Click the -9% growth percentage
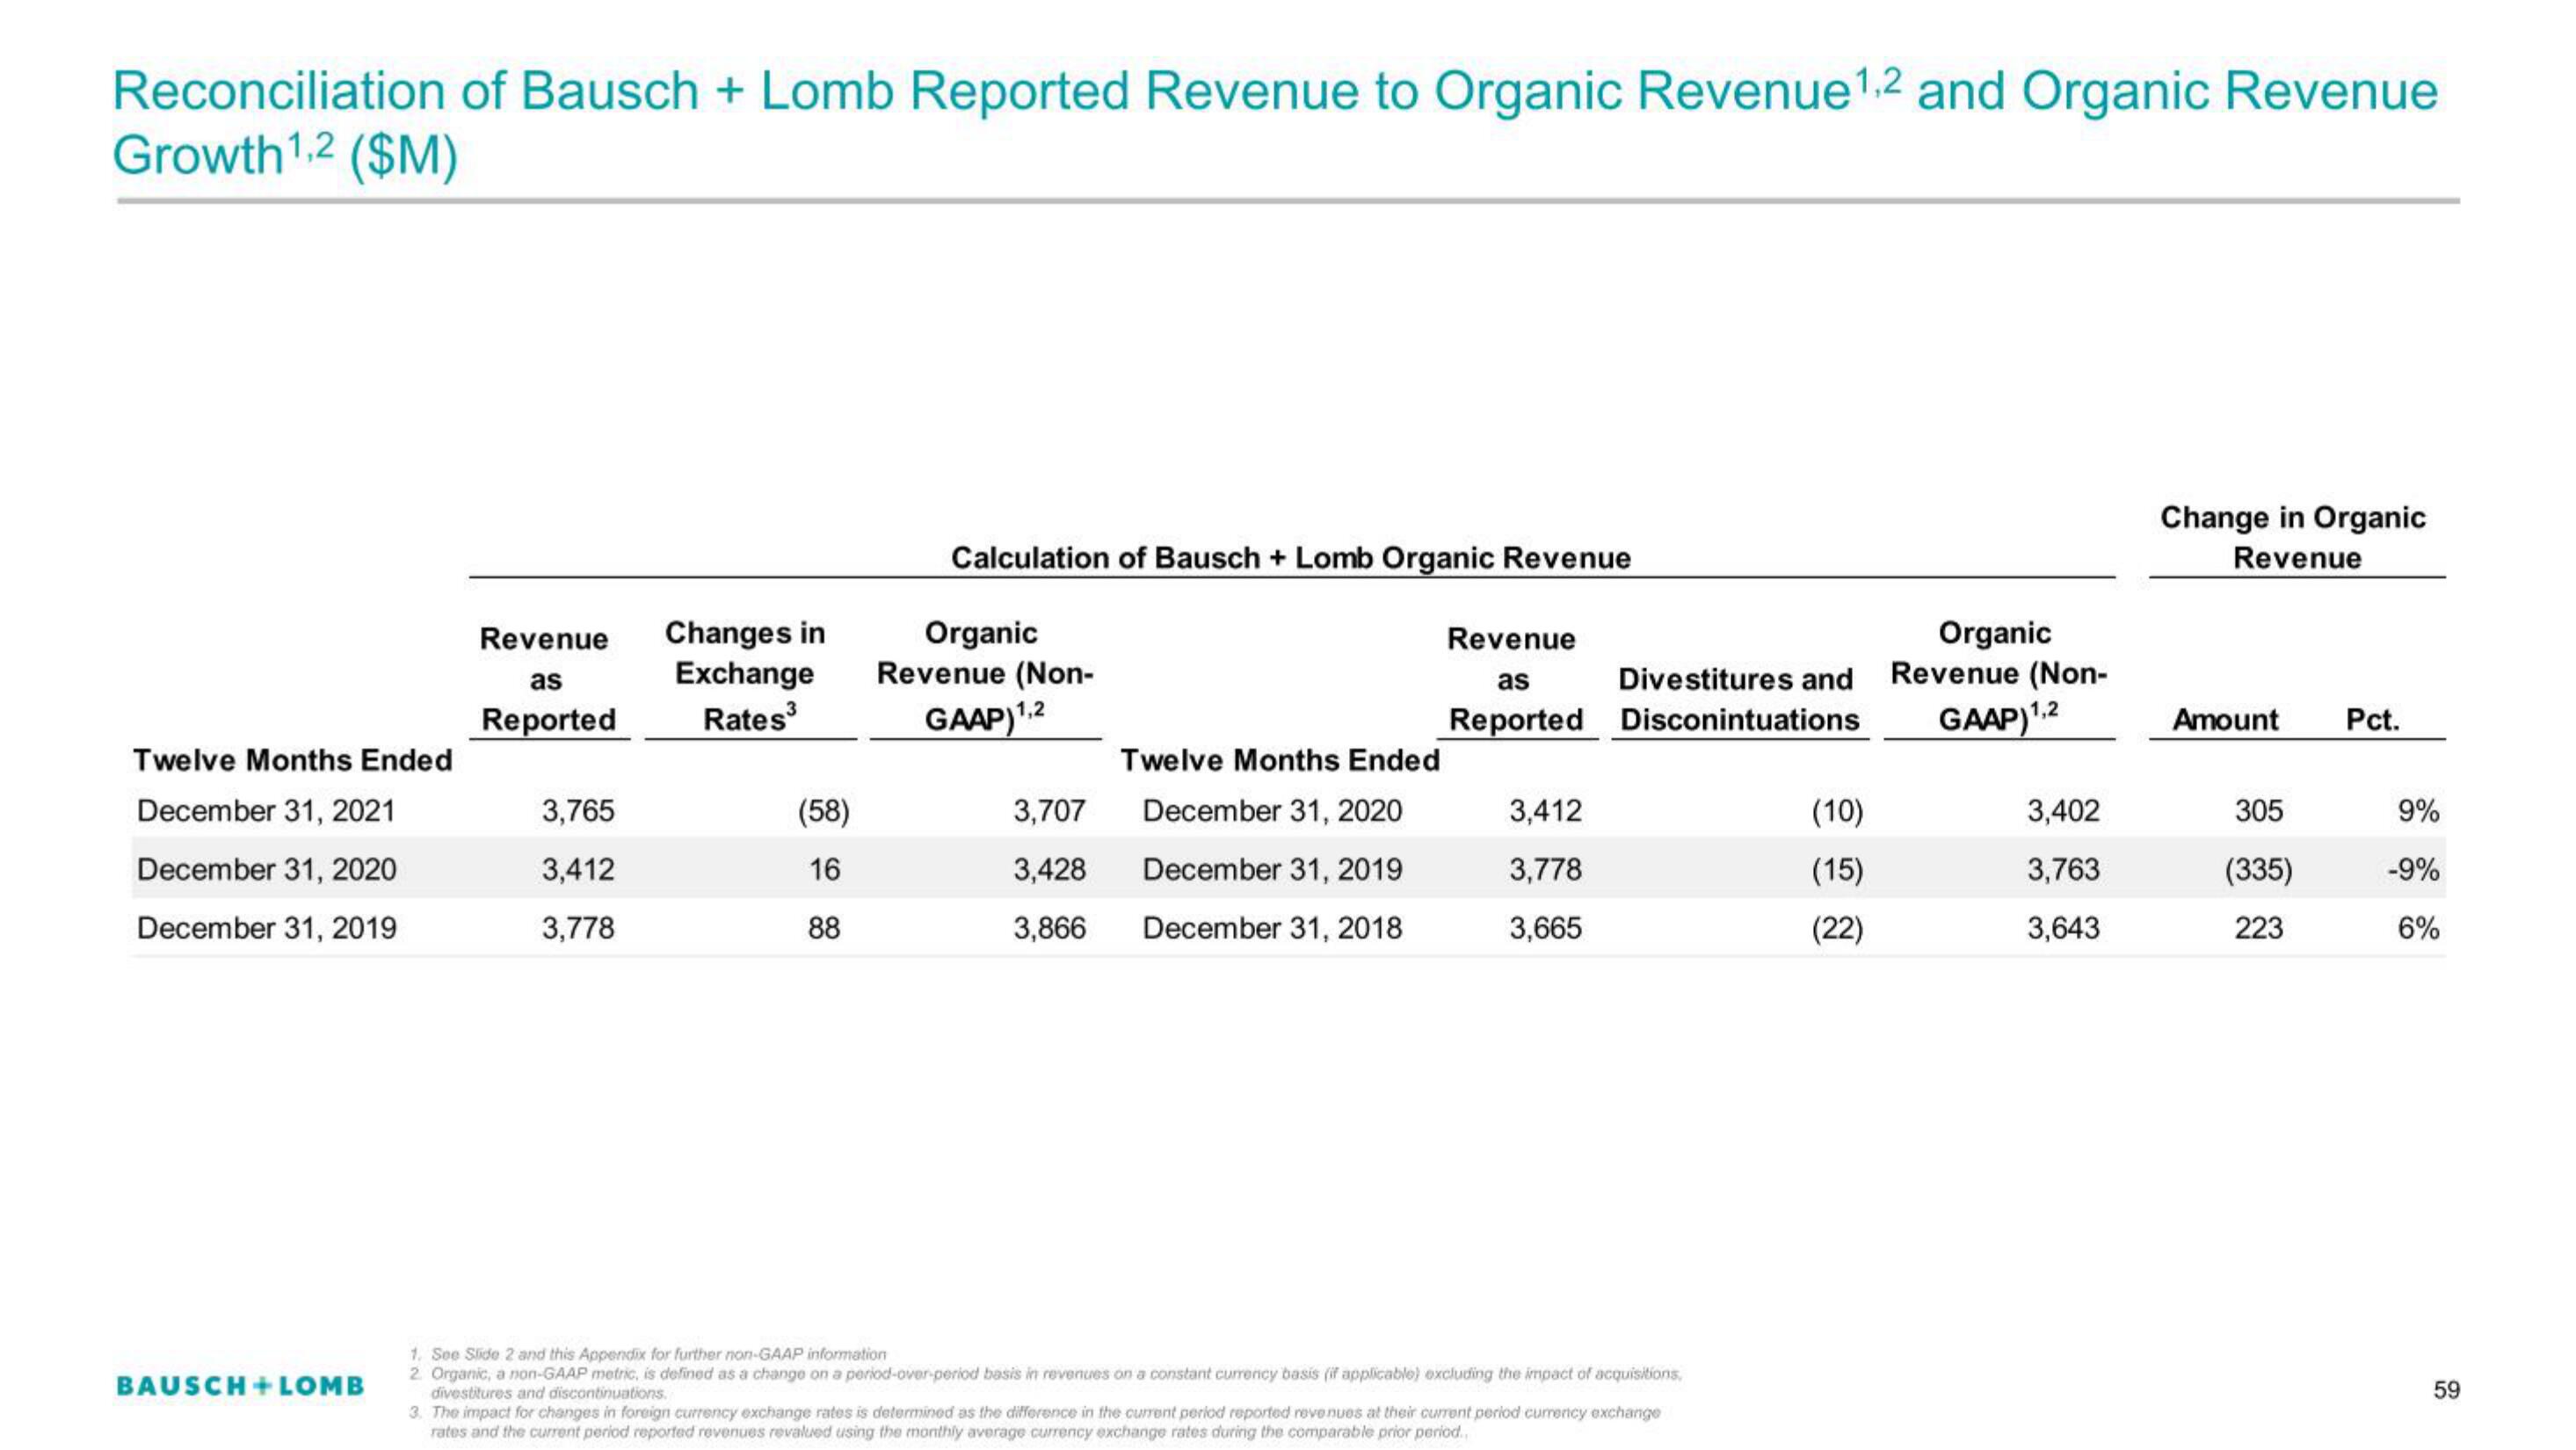The image size is (2576, 1450). click(x=2413, y=869)
